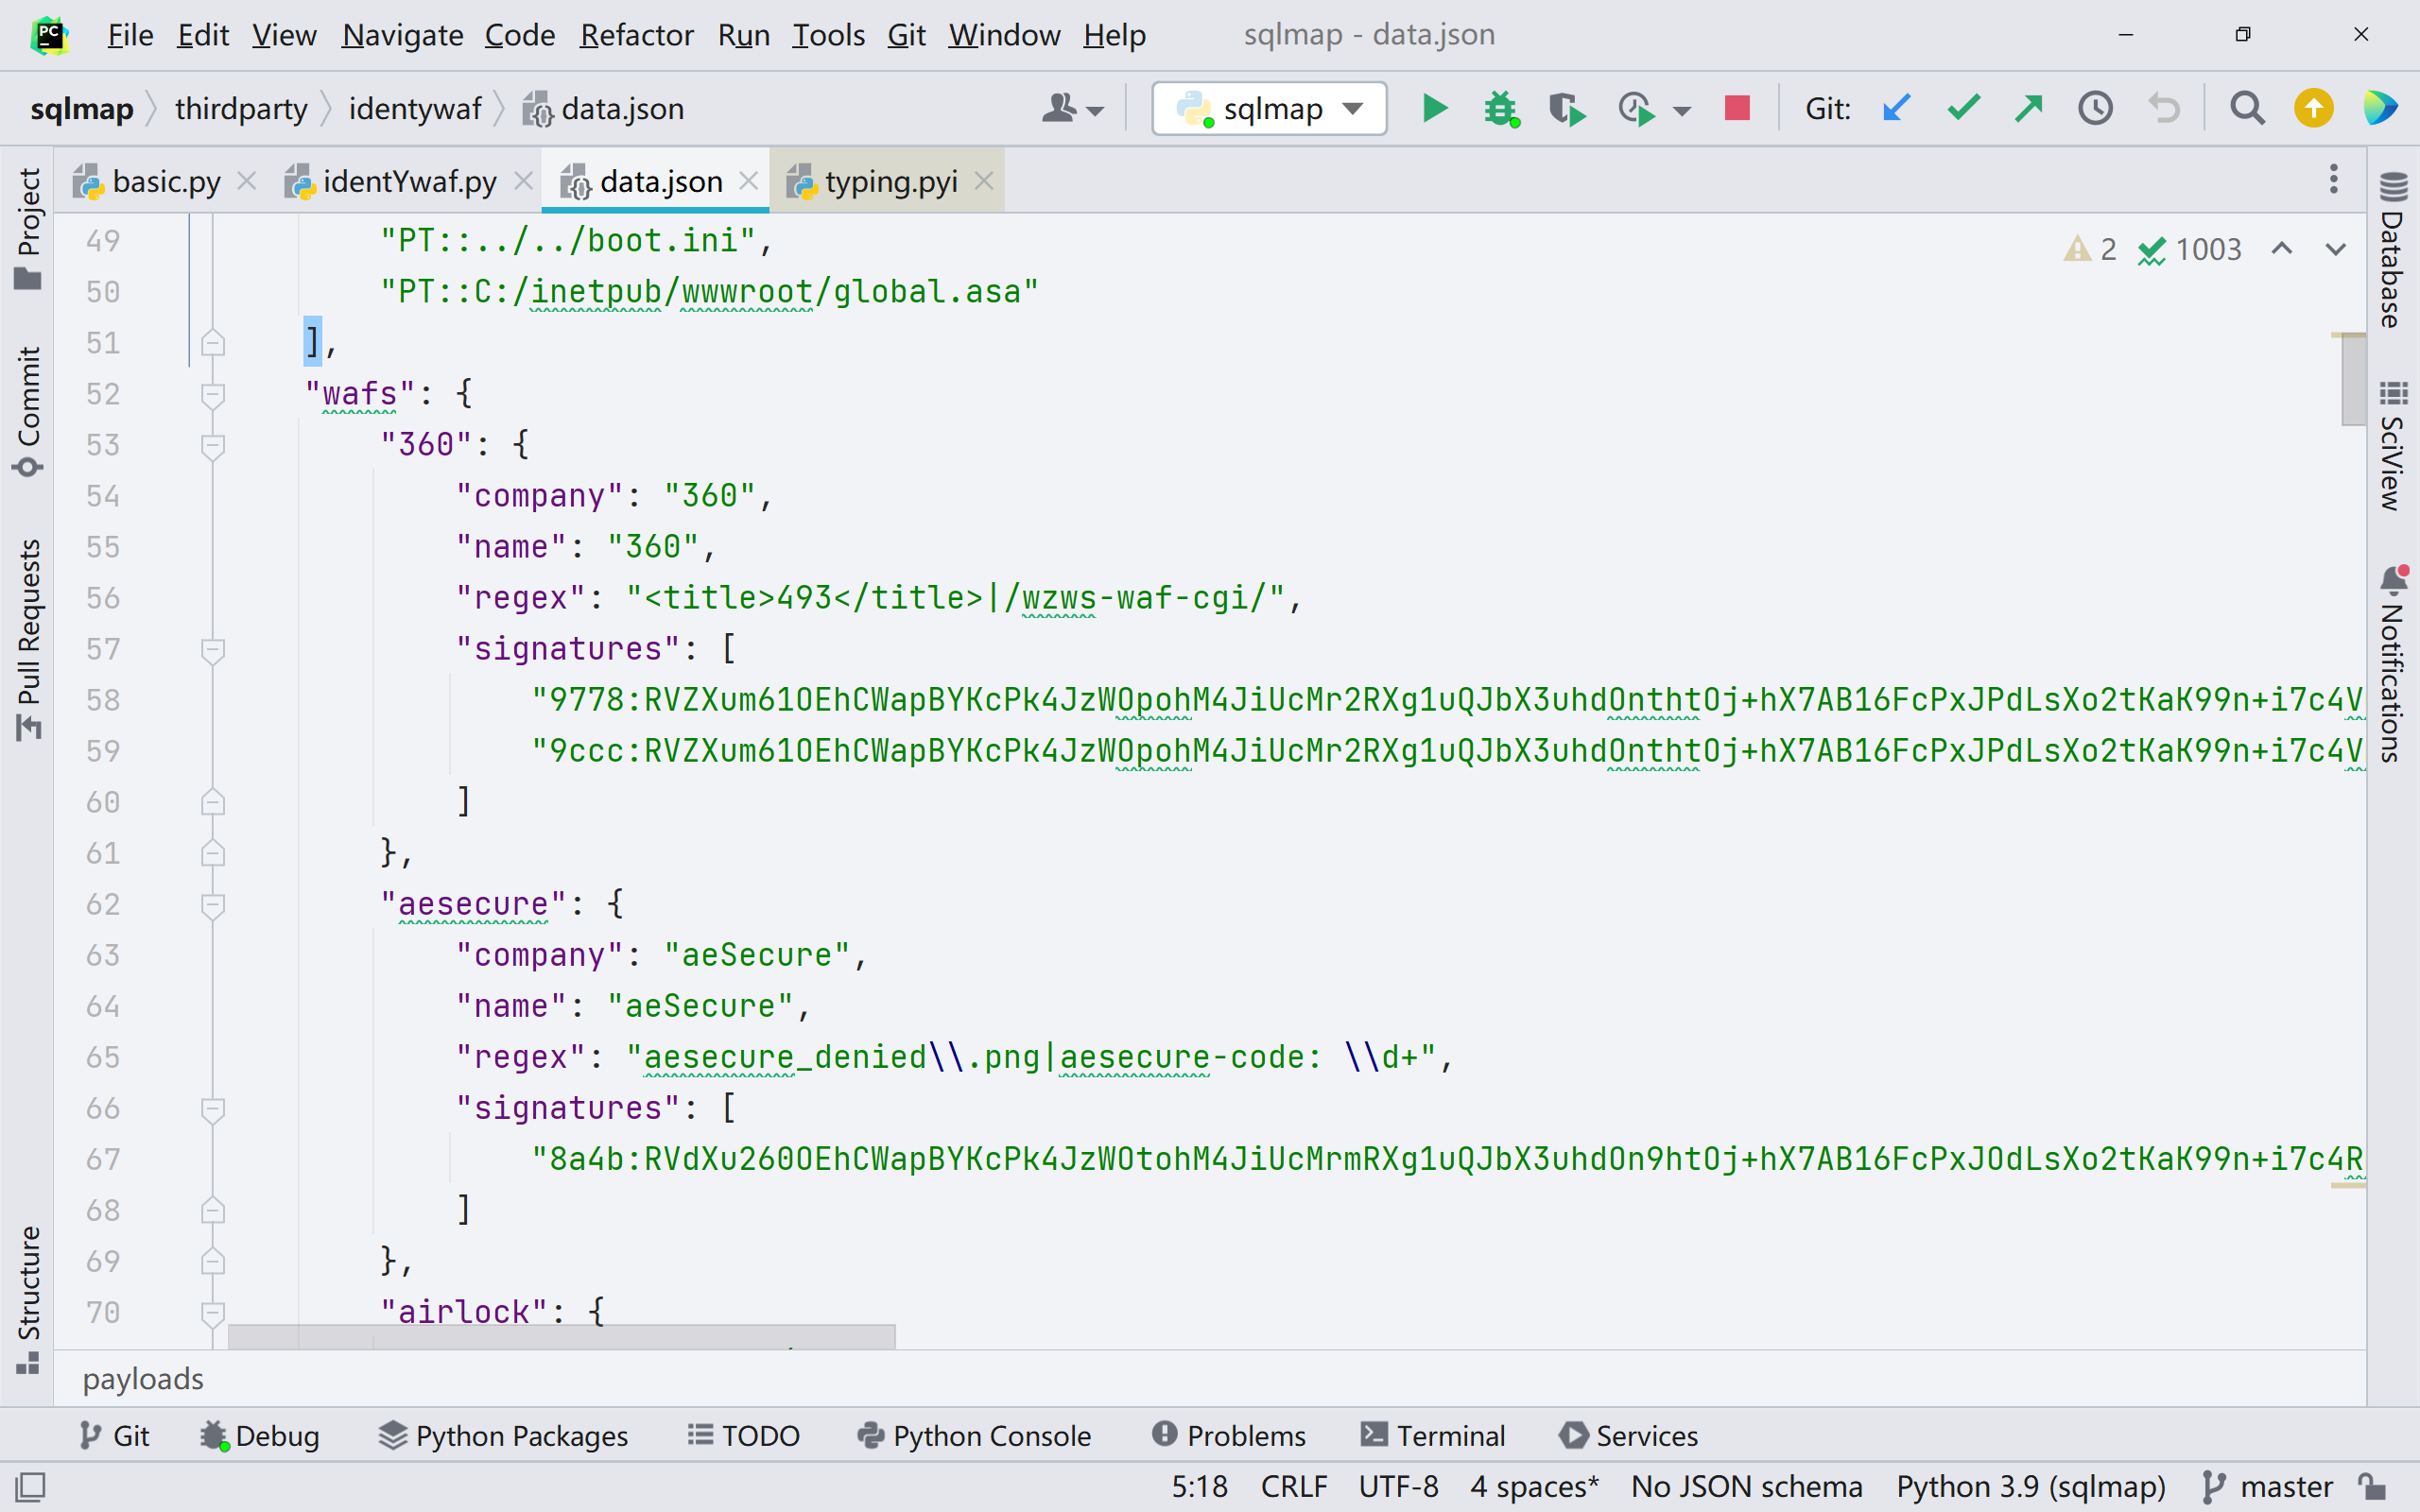
Task: Open the SciView tool window
Action: click(x=2393, y=446)
